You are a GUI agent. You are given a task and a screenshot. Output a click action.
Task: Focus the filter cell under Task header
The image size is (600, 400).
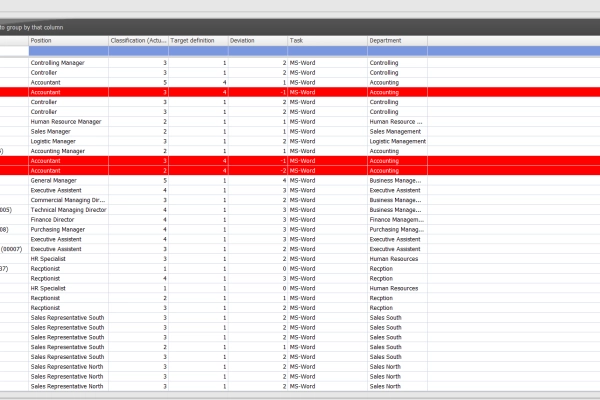(x=328, y=51)
